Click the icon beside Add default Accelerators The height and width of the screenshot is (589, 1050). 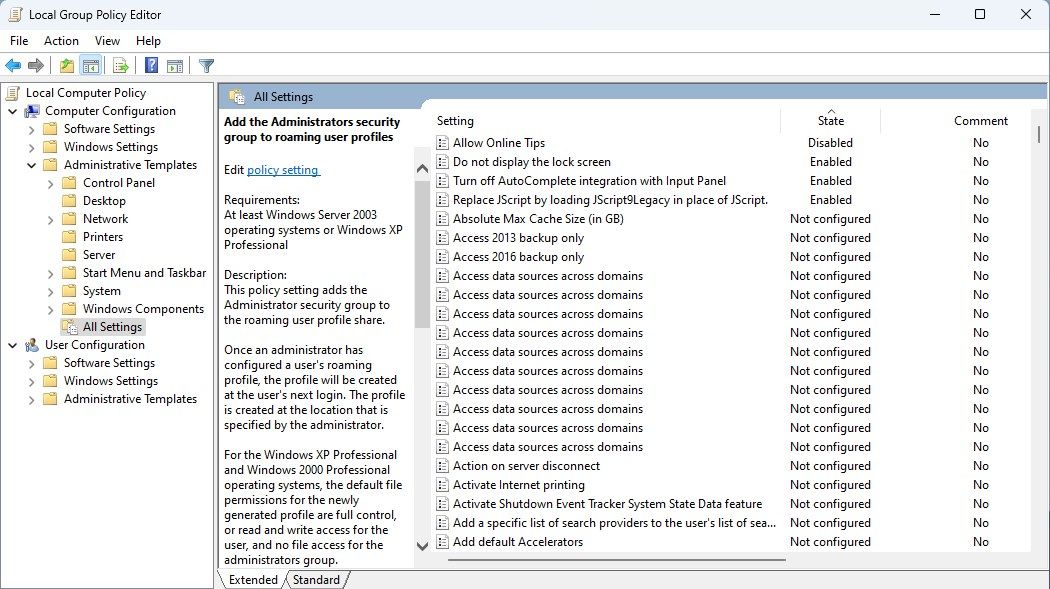[442, 542]
